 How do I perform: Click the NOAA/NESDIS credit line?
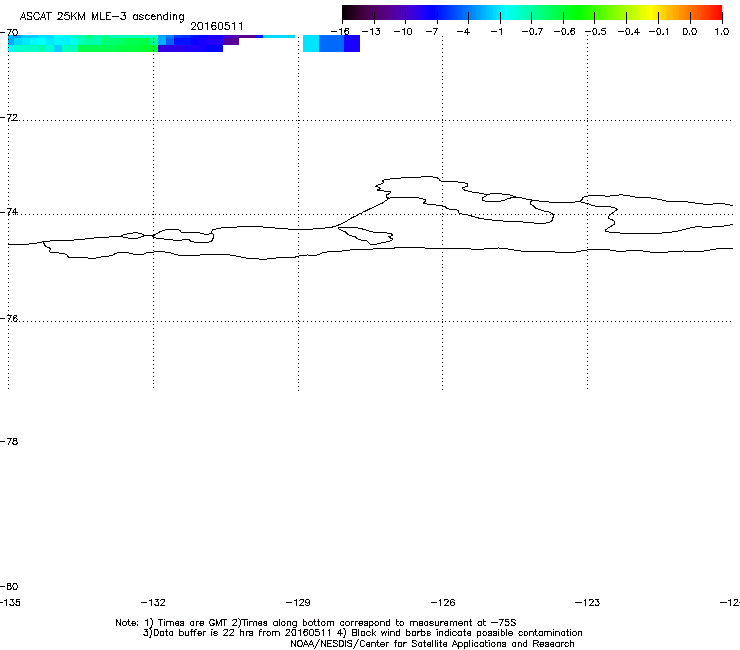point(432,643)
